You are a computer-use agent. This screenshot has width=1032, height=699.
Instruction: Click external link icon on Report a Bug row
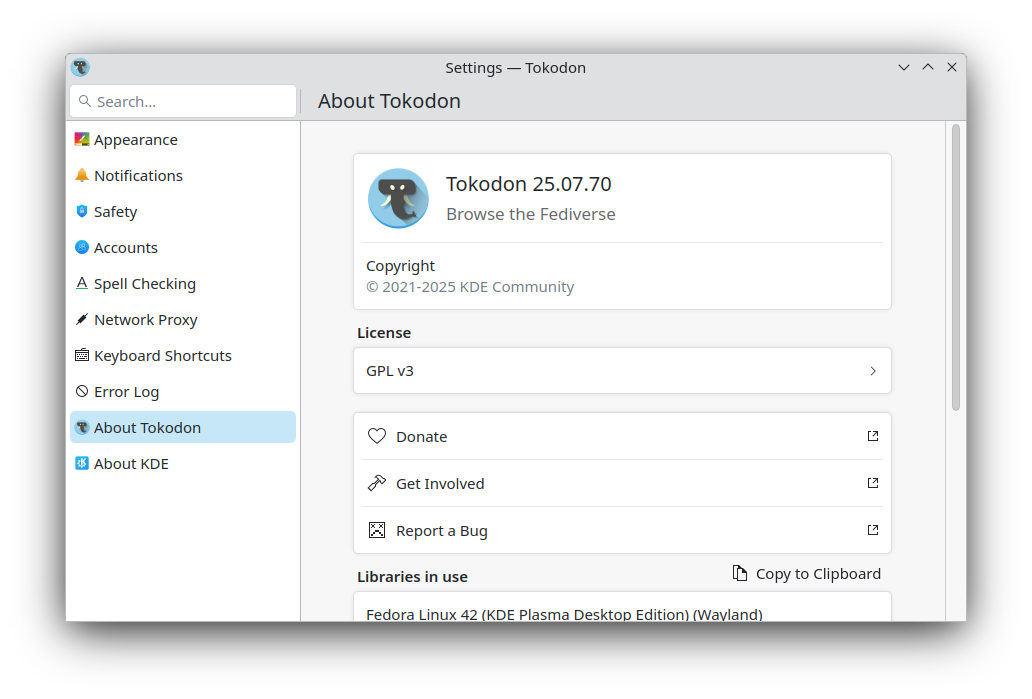pos(873,530)
